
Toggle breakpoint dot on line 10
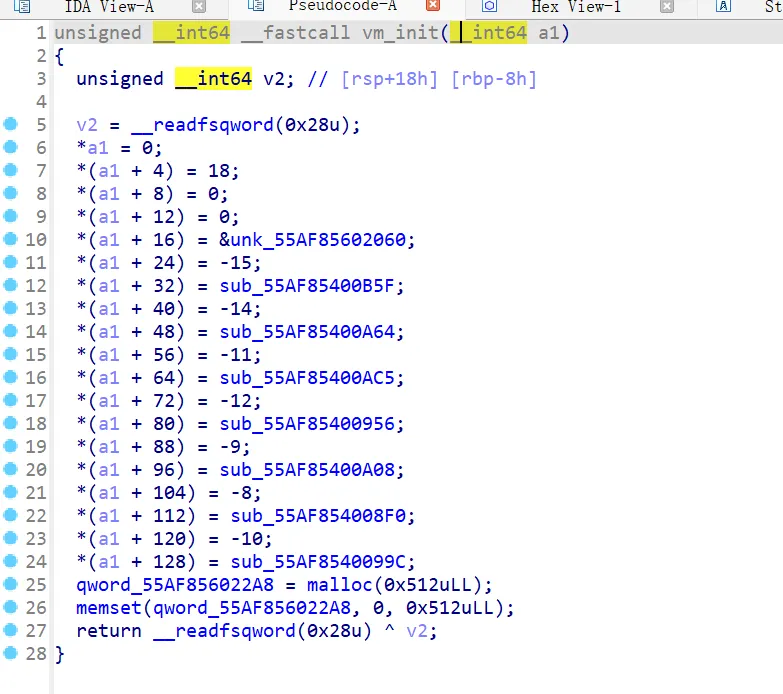pyautogui.click(x=11, y=240)
